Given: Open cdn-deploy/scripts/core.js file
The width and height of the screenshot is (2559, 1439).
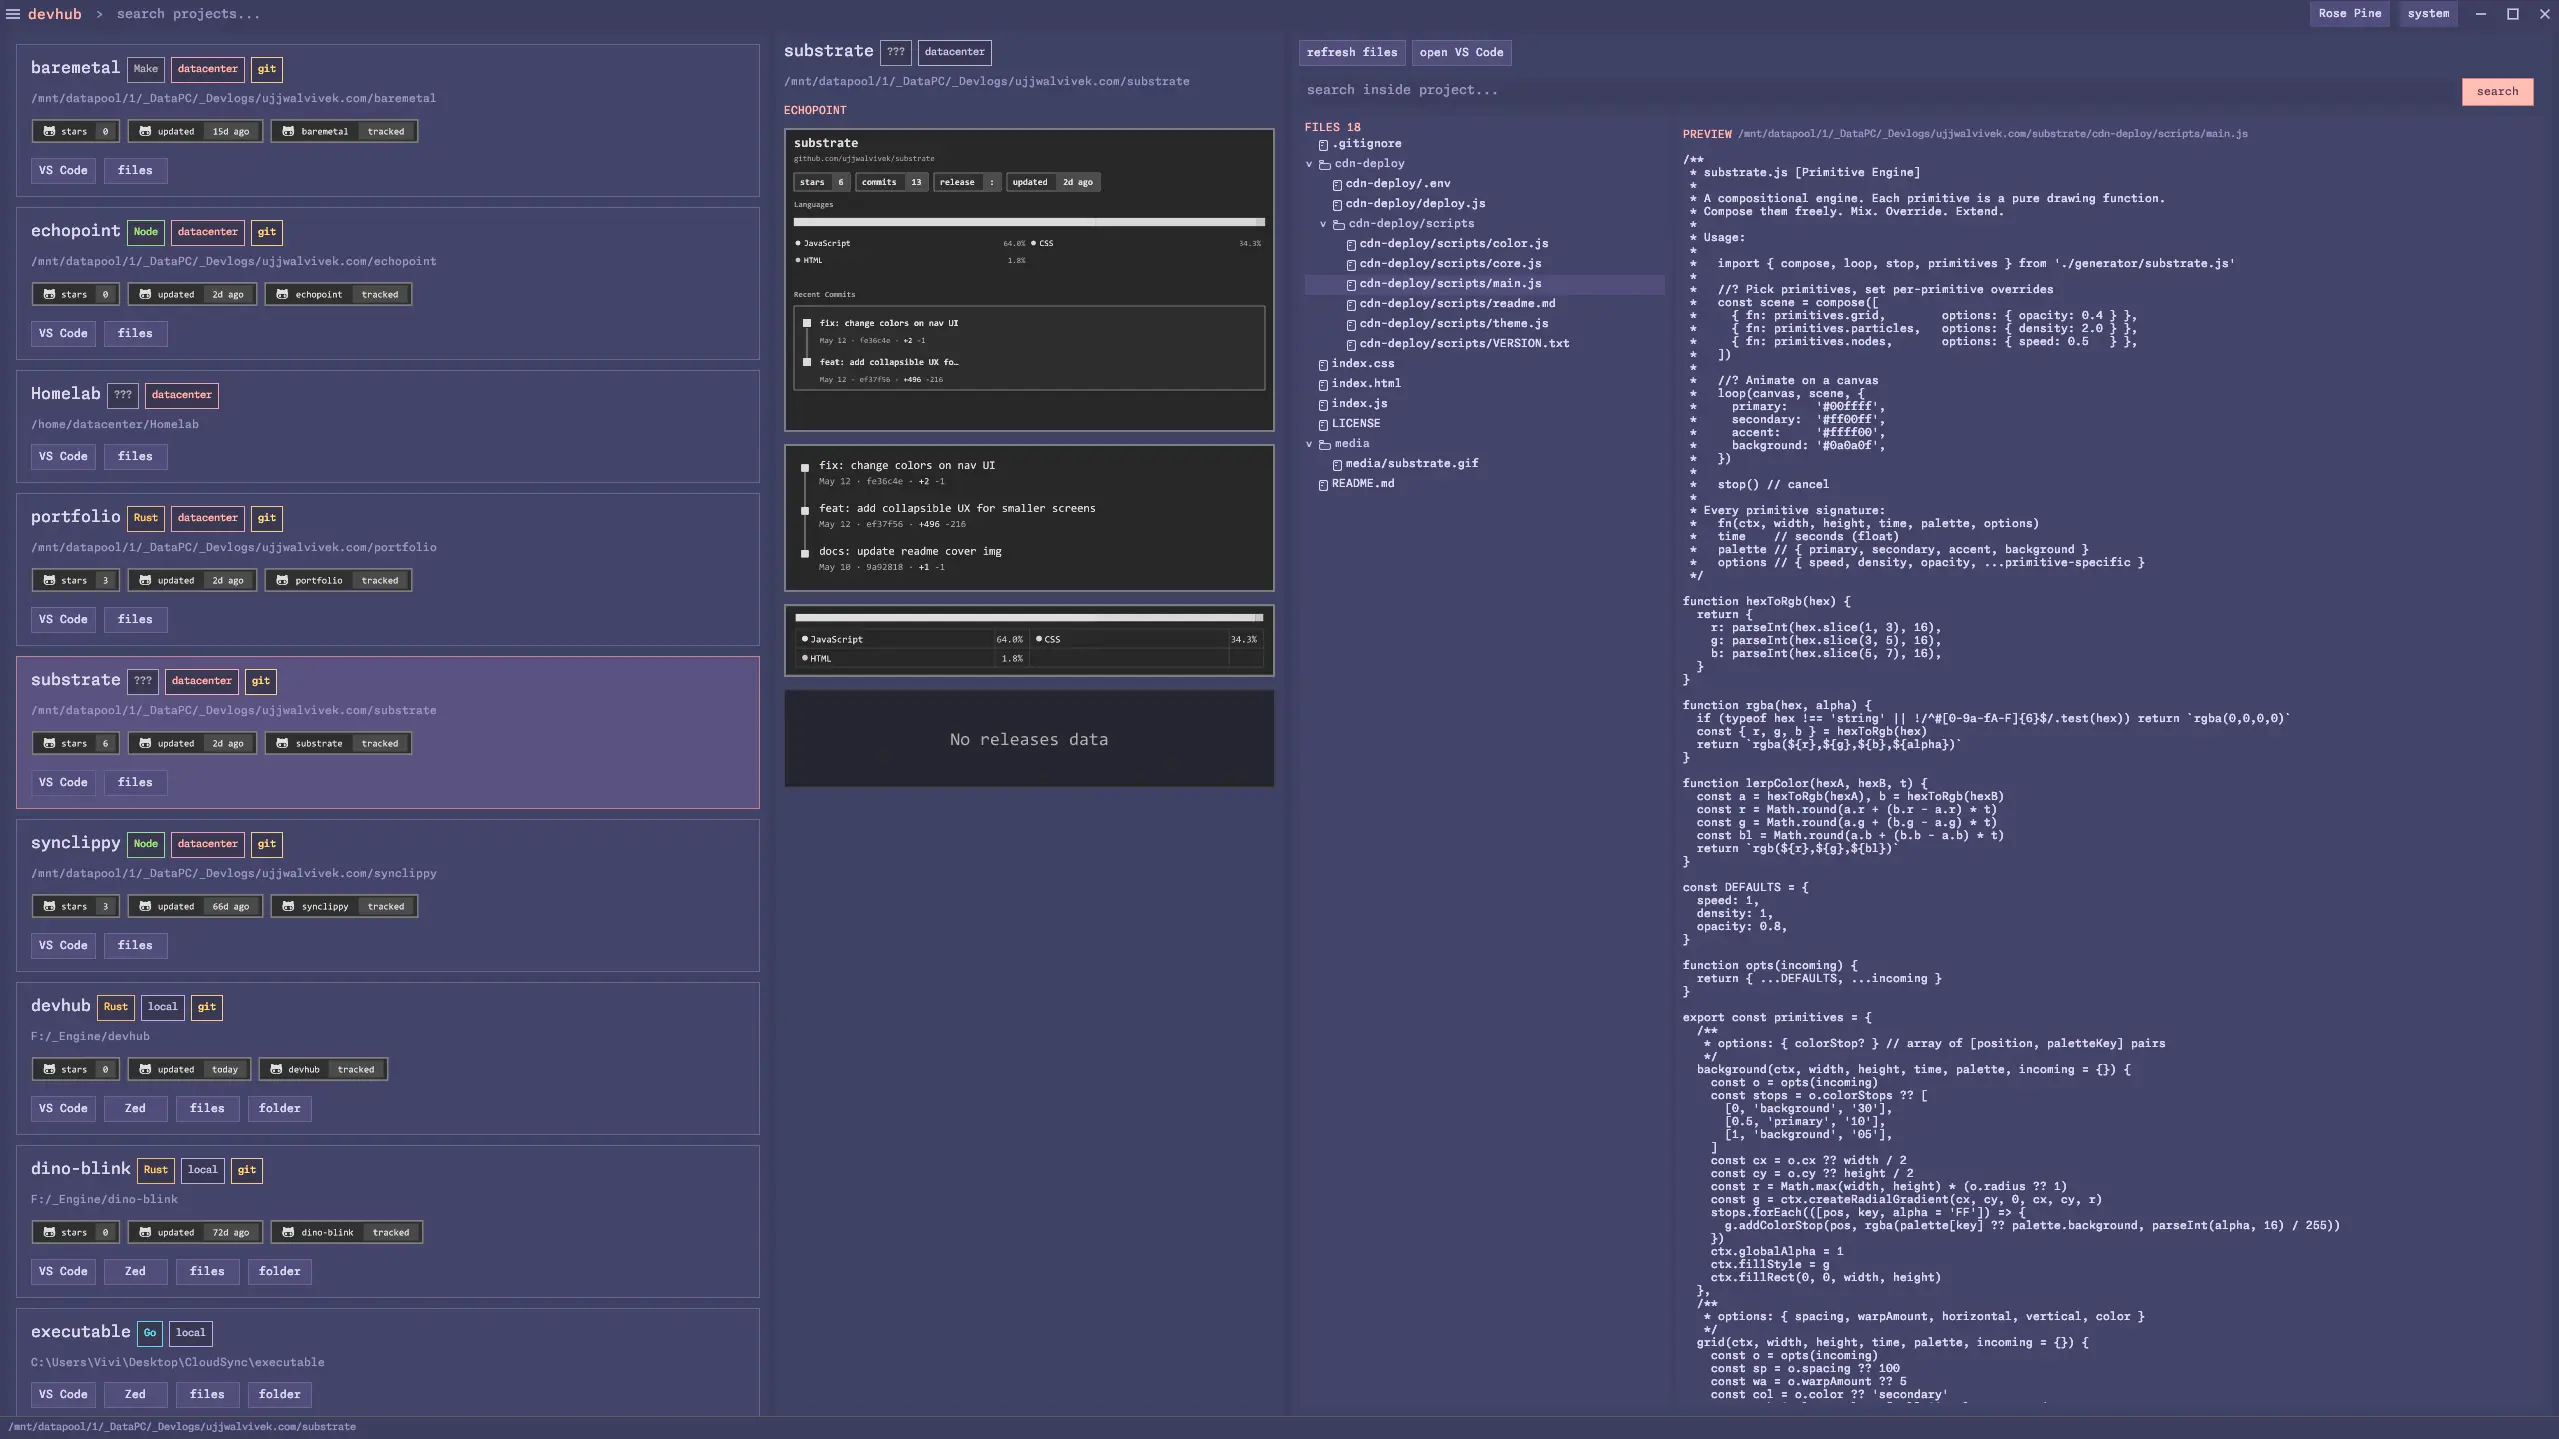Looking at the screenshot, I should (1450, 264).
